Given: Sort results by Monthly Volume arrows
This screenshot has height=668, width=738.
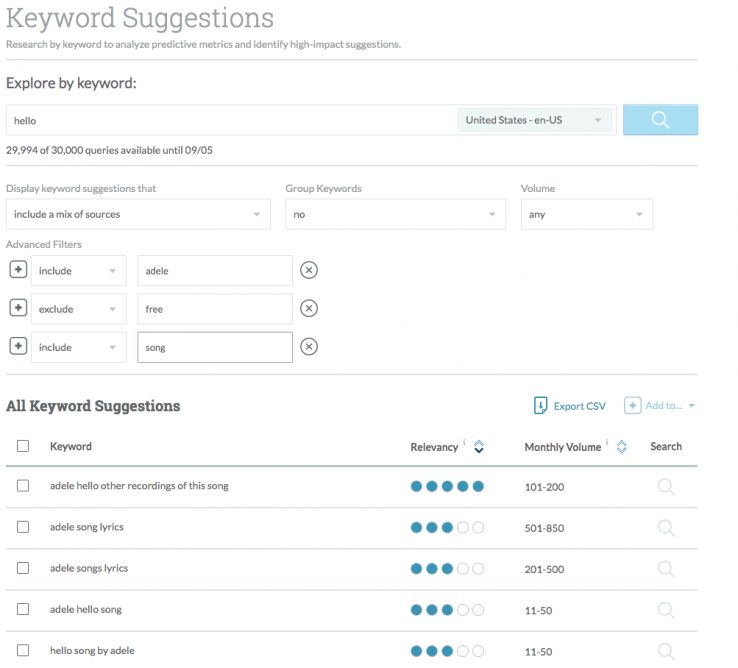Looking at the screenshot, I should pyautogui.click(x=622, y=447).
